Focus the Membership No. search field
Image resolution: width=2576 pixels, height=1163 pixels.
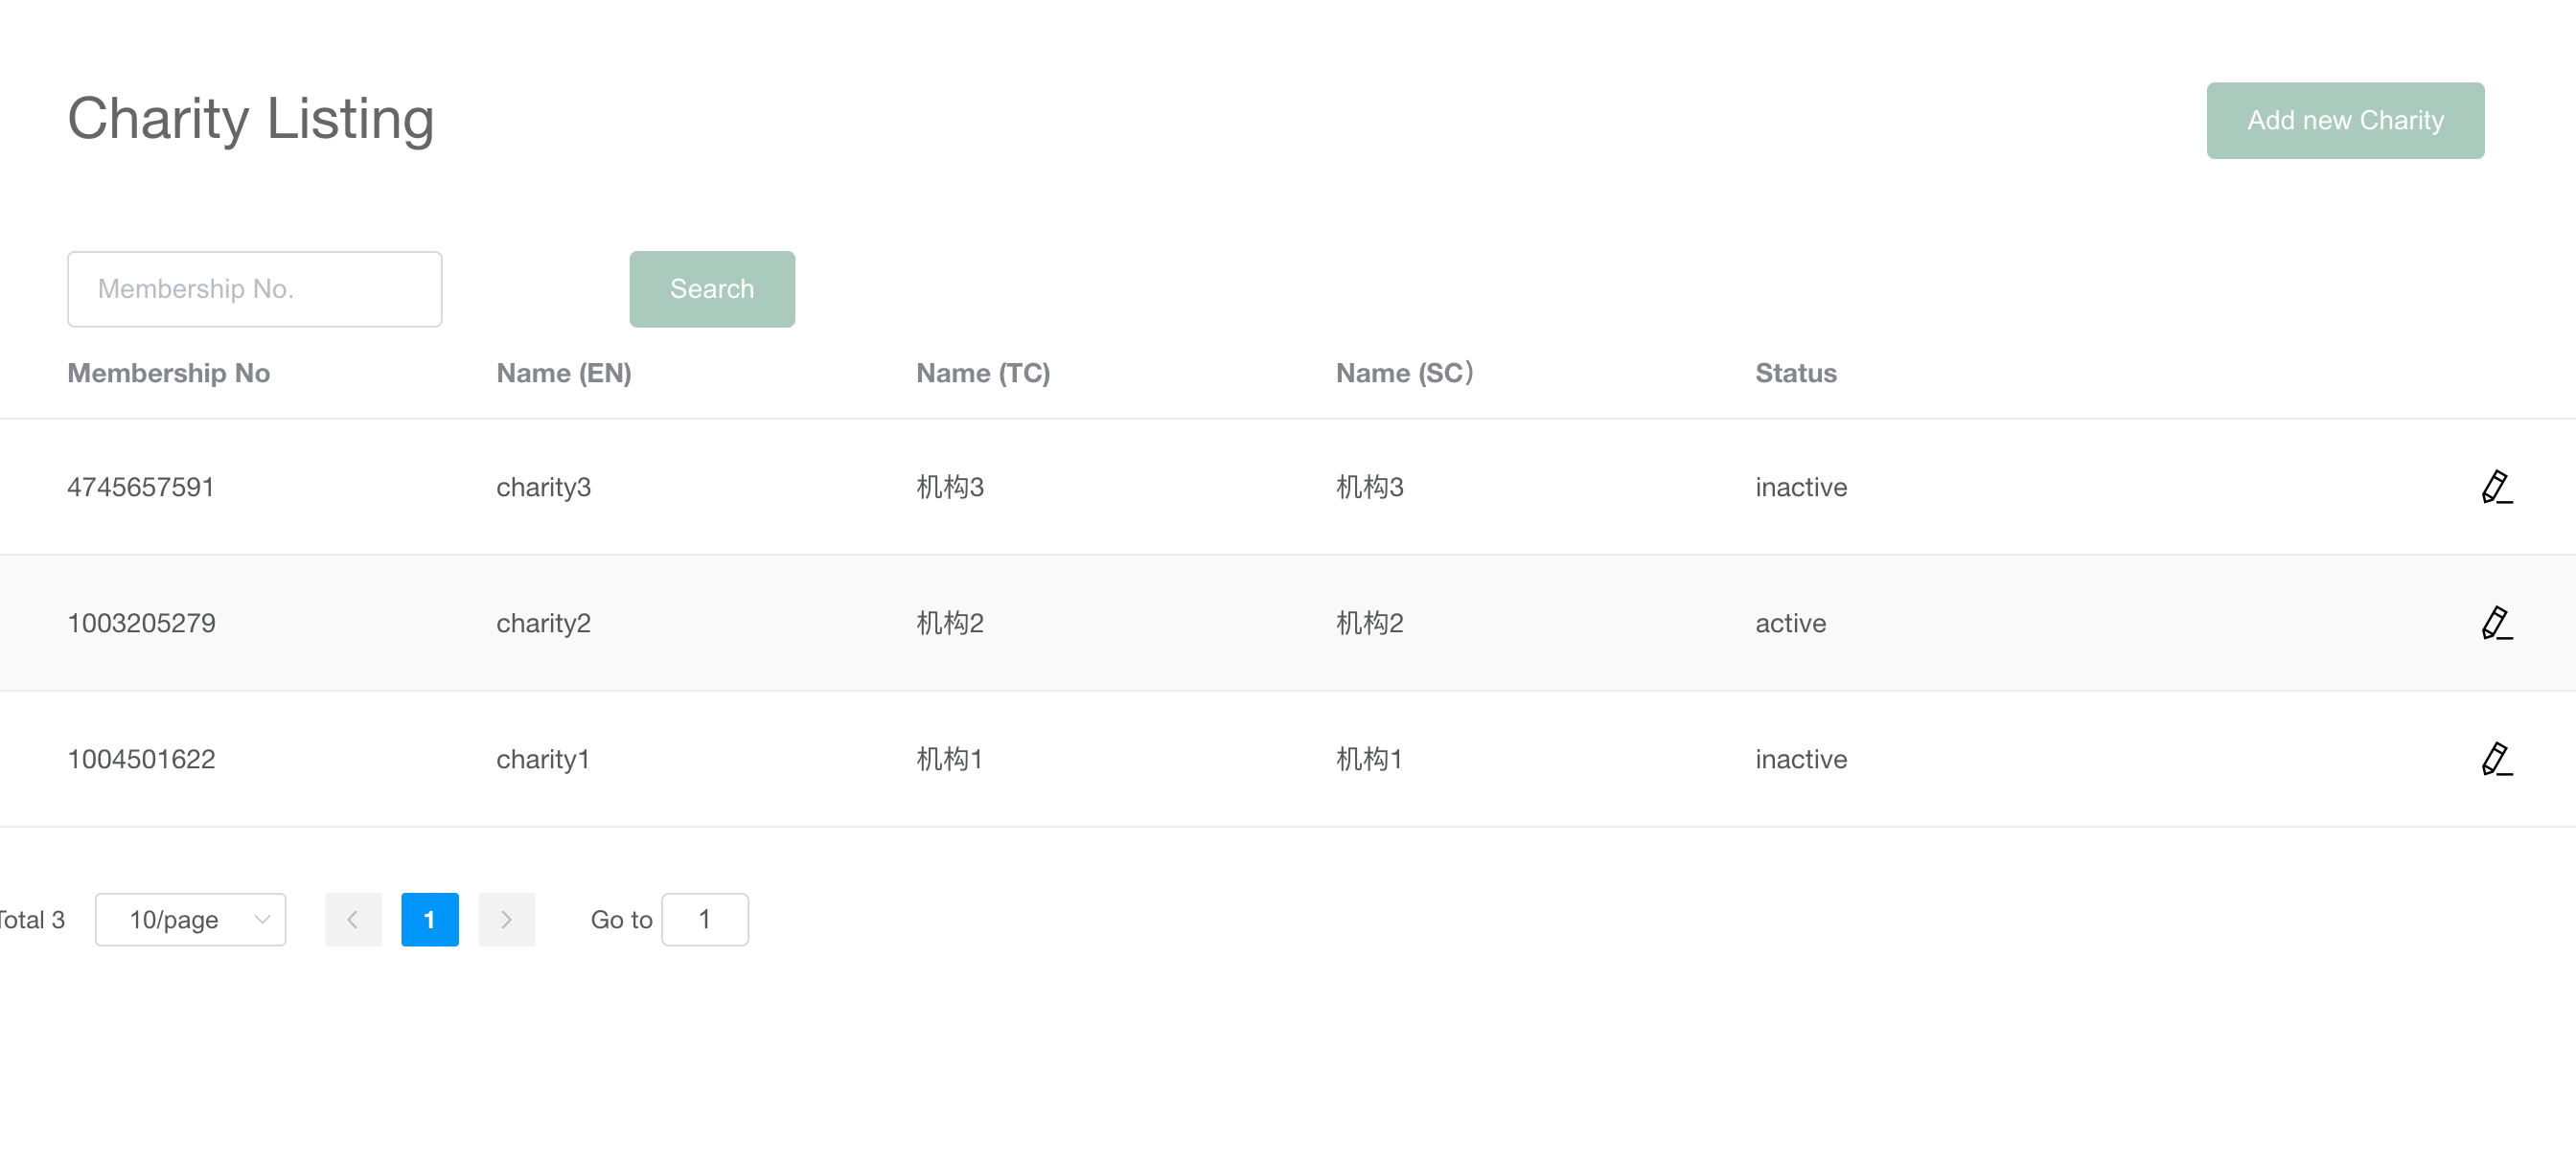pos(254,289)
